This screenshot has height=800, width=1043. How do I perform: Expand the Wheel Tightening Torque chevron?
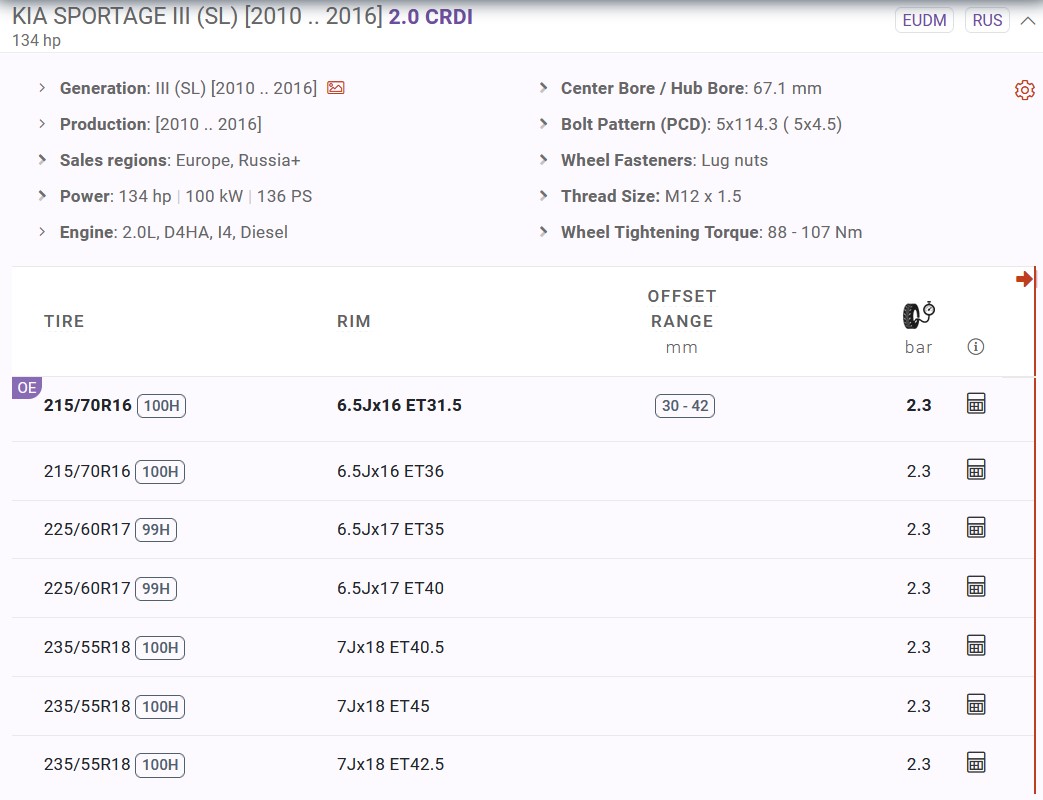click(543, 231)
